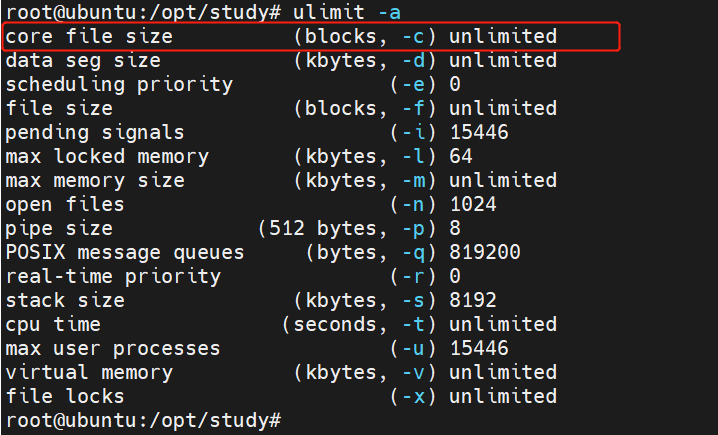The width and height of the screenshot is (718, 435).
Task: Click the 8 value for pipe size
Action: pyautogui.click(x=455, y=228)
